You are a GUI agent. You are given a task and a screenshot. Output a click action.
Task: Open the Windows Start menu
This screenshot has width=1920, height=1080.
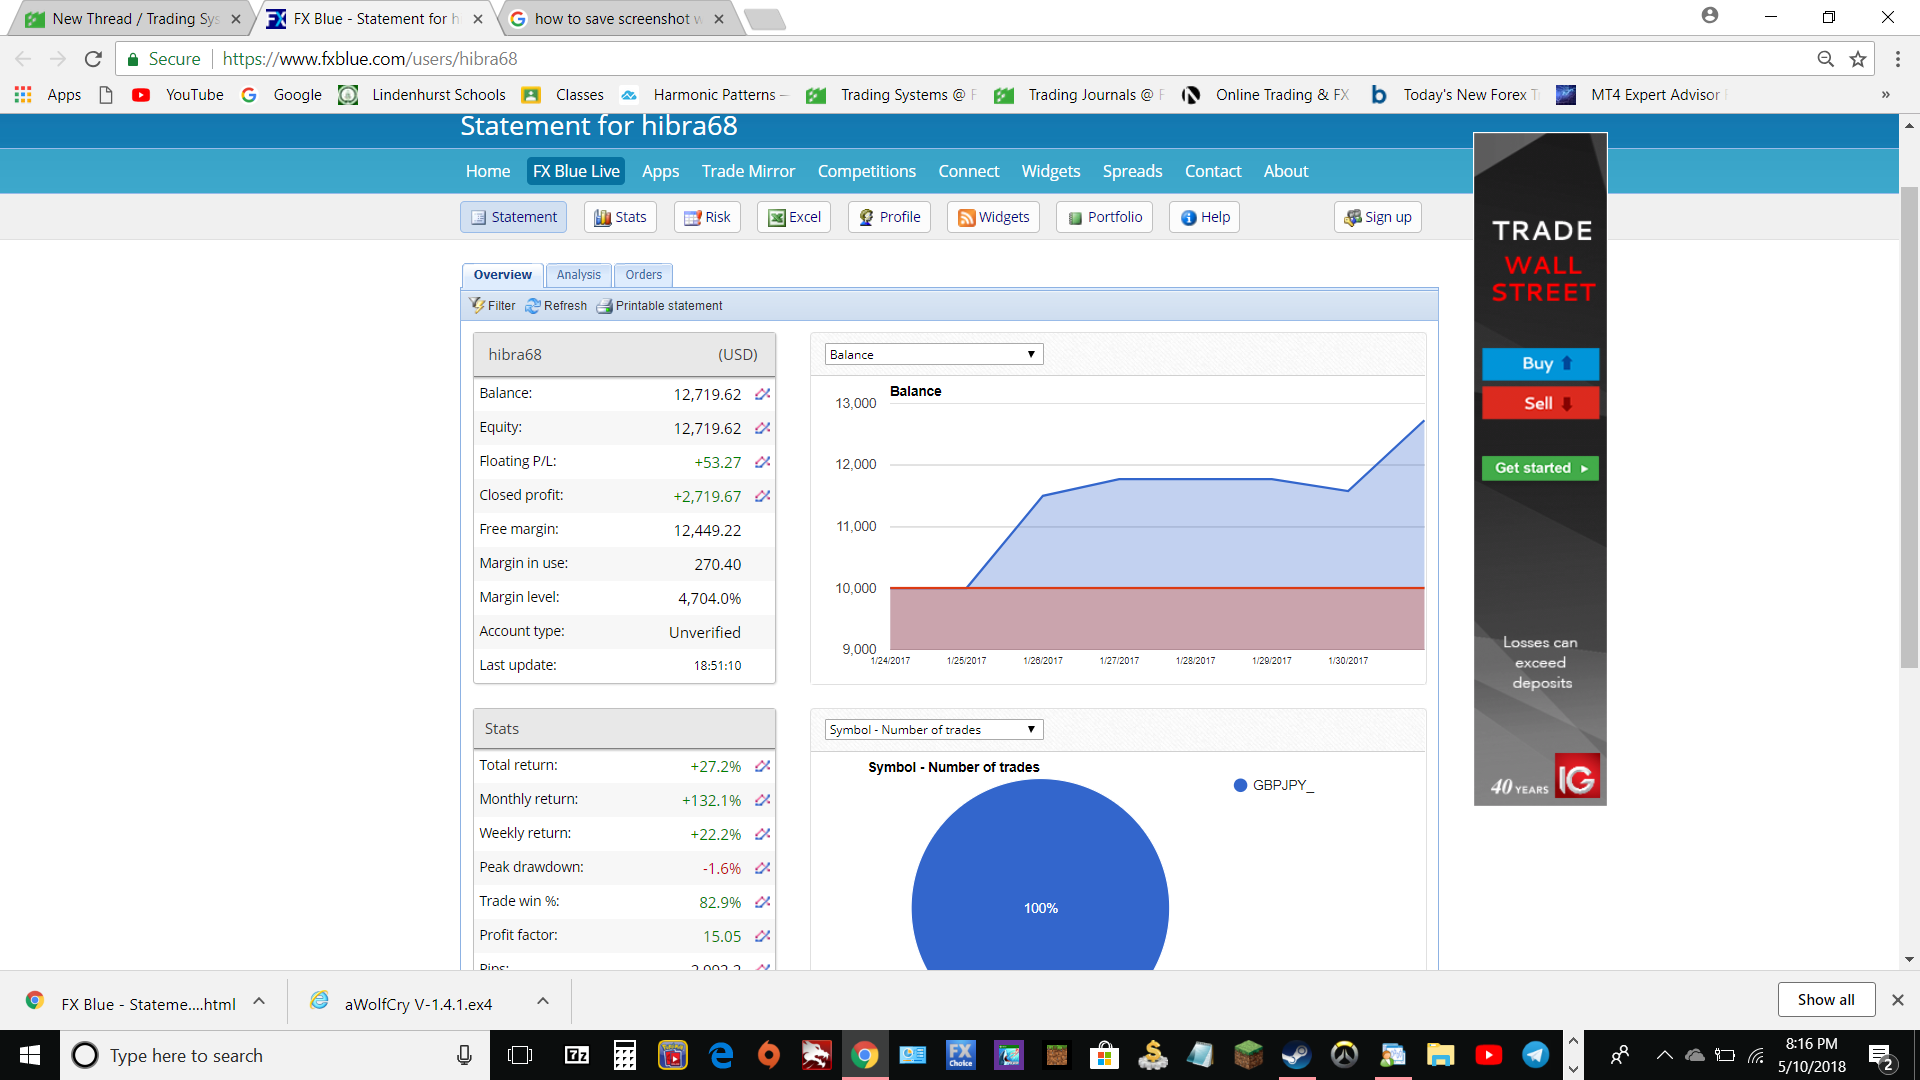click(x=30, y=1055)
